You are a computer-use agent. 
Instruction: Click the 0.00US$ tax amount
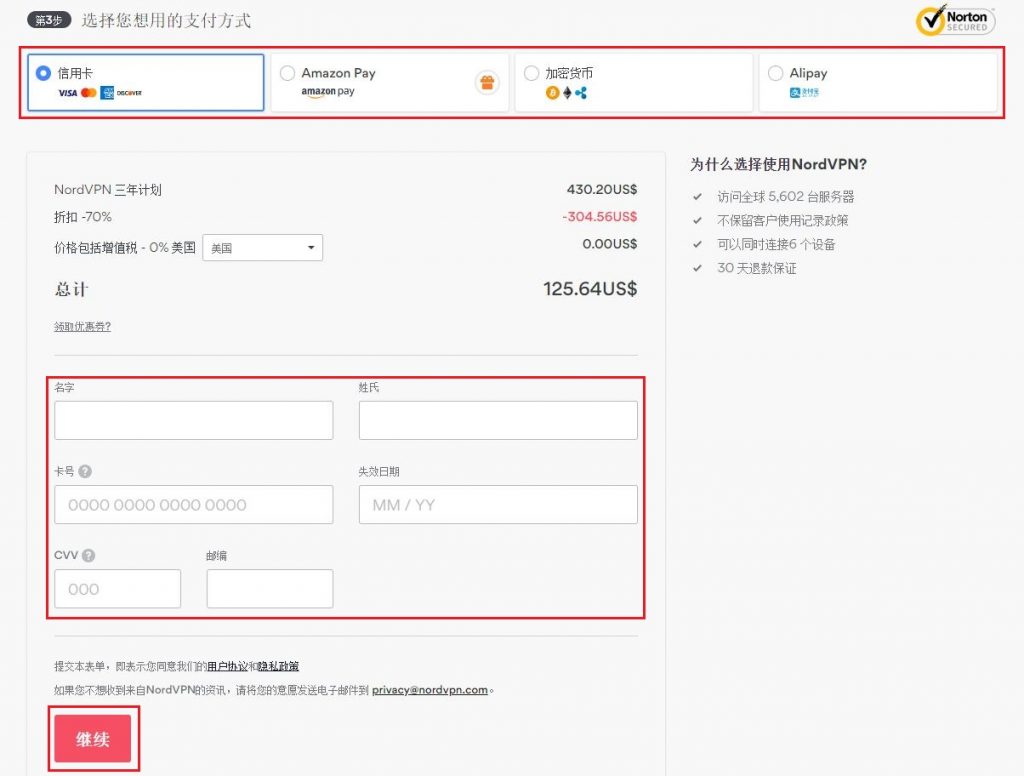(x=609, y=244)
